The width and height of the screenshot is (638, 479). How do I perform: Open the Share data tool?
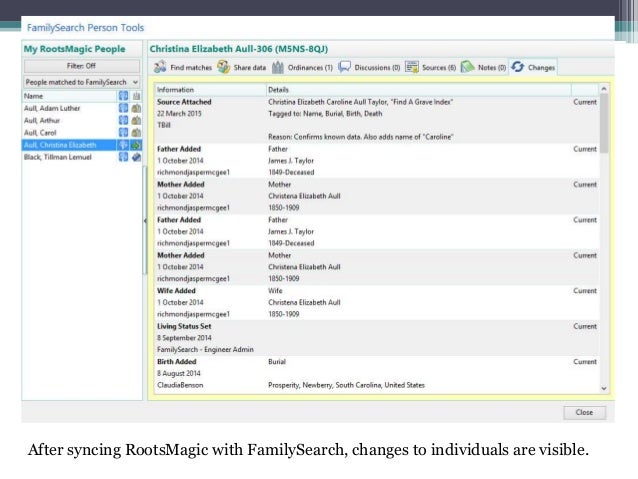(225, 67)
